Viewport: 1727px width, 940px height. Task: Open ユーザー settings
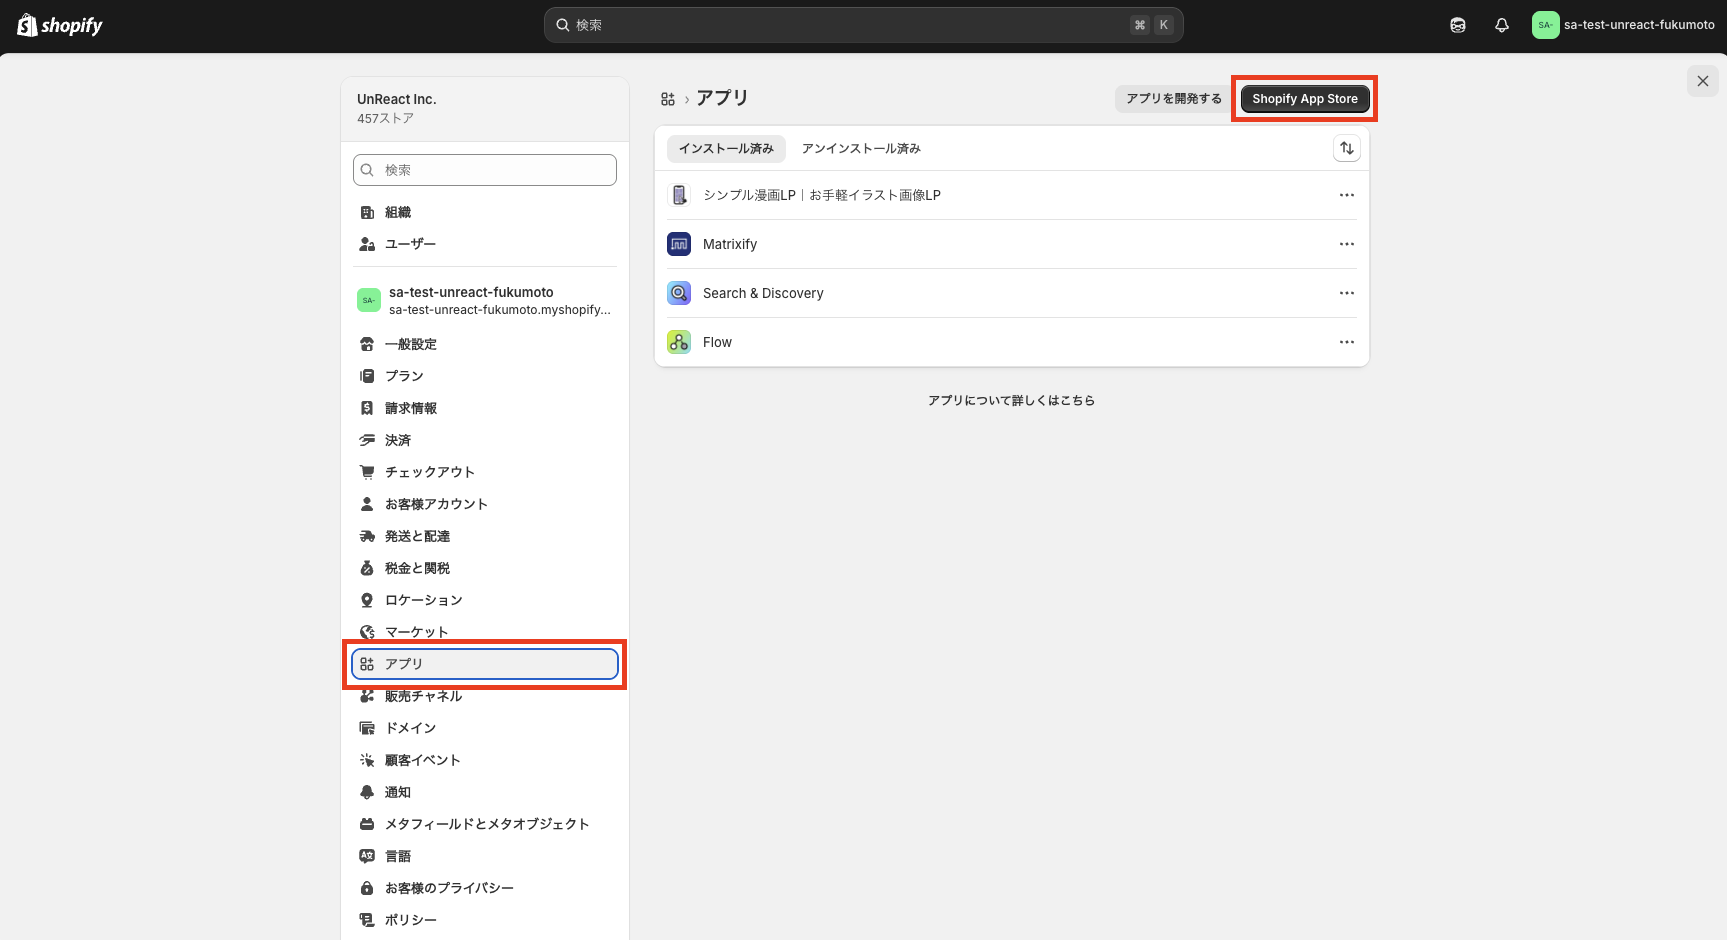(x=485, y=244)
